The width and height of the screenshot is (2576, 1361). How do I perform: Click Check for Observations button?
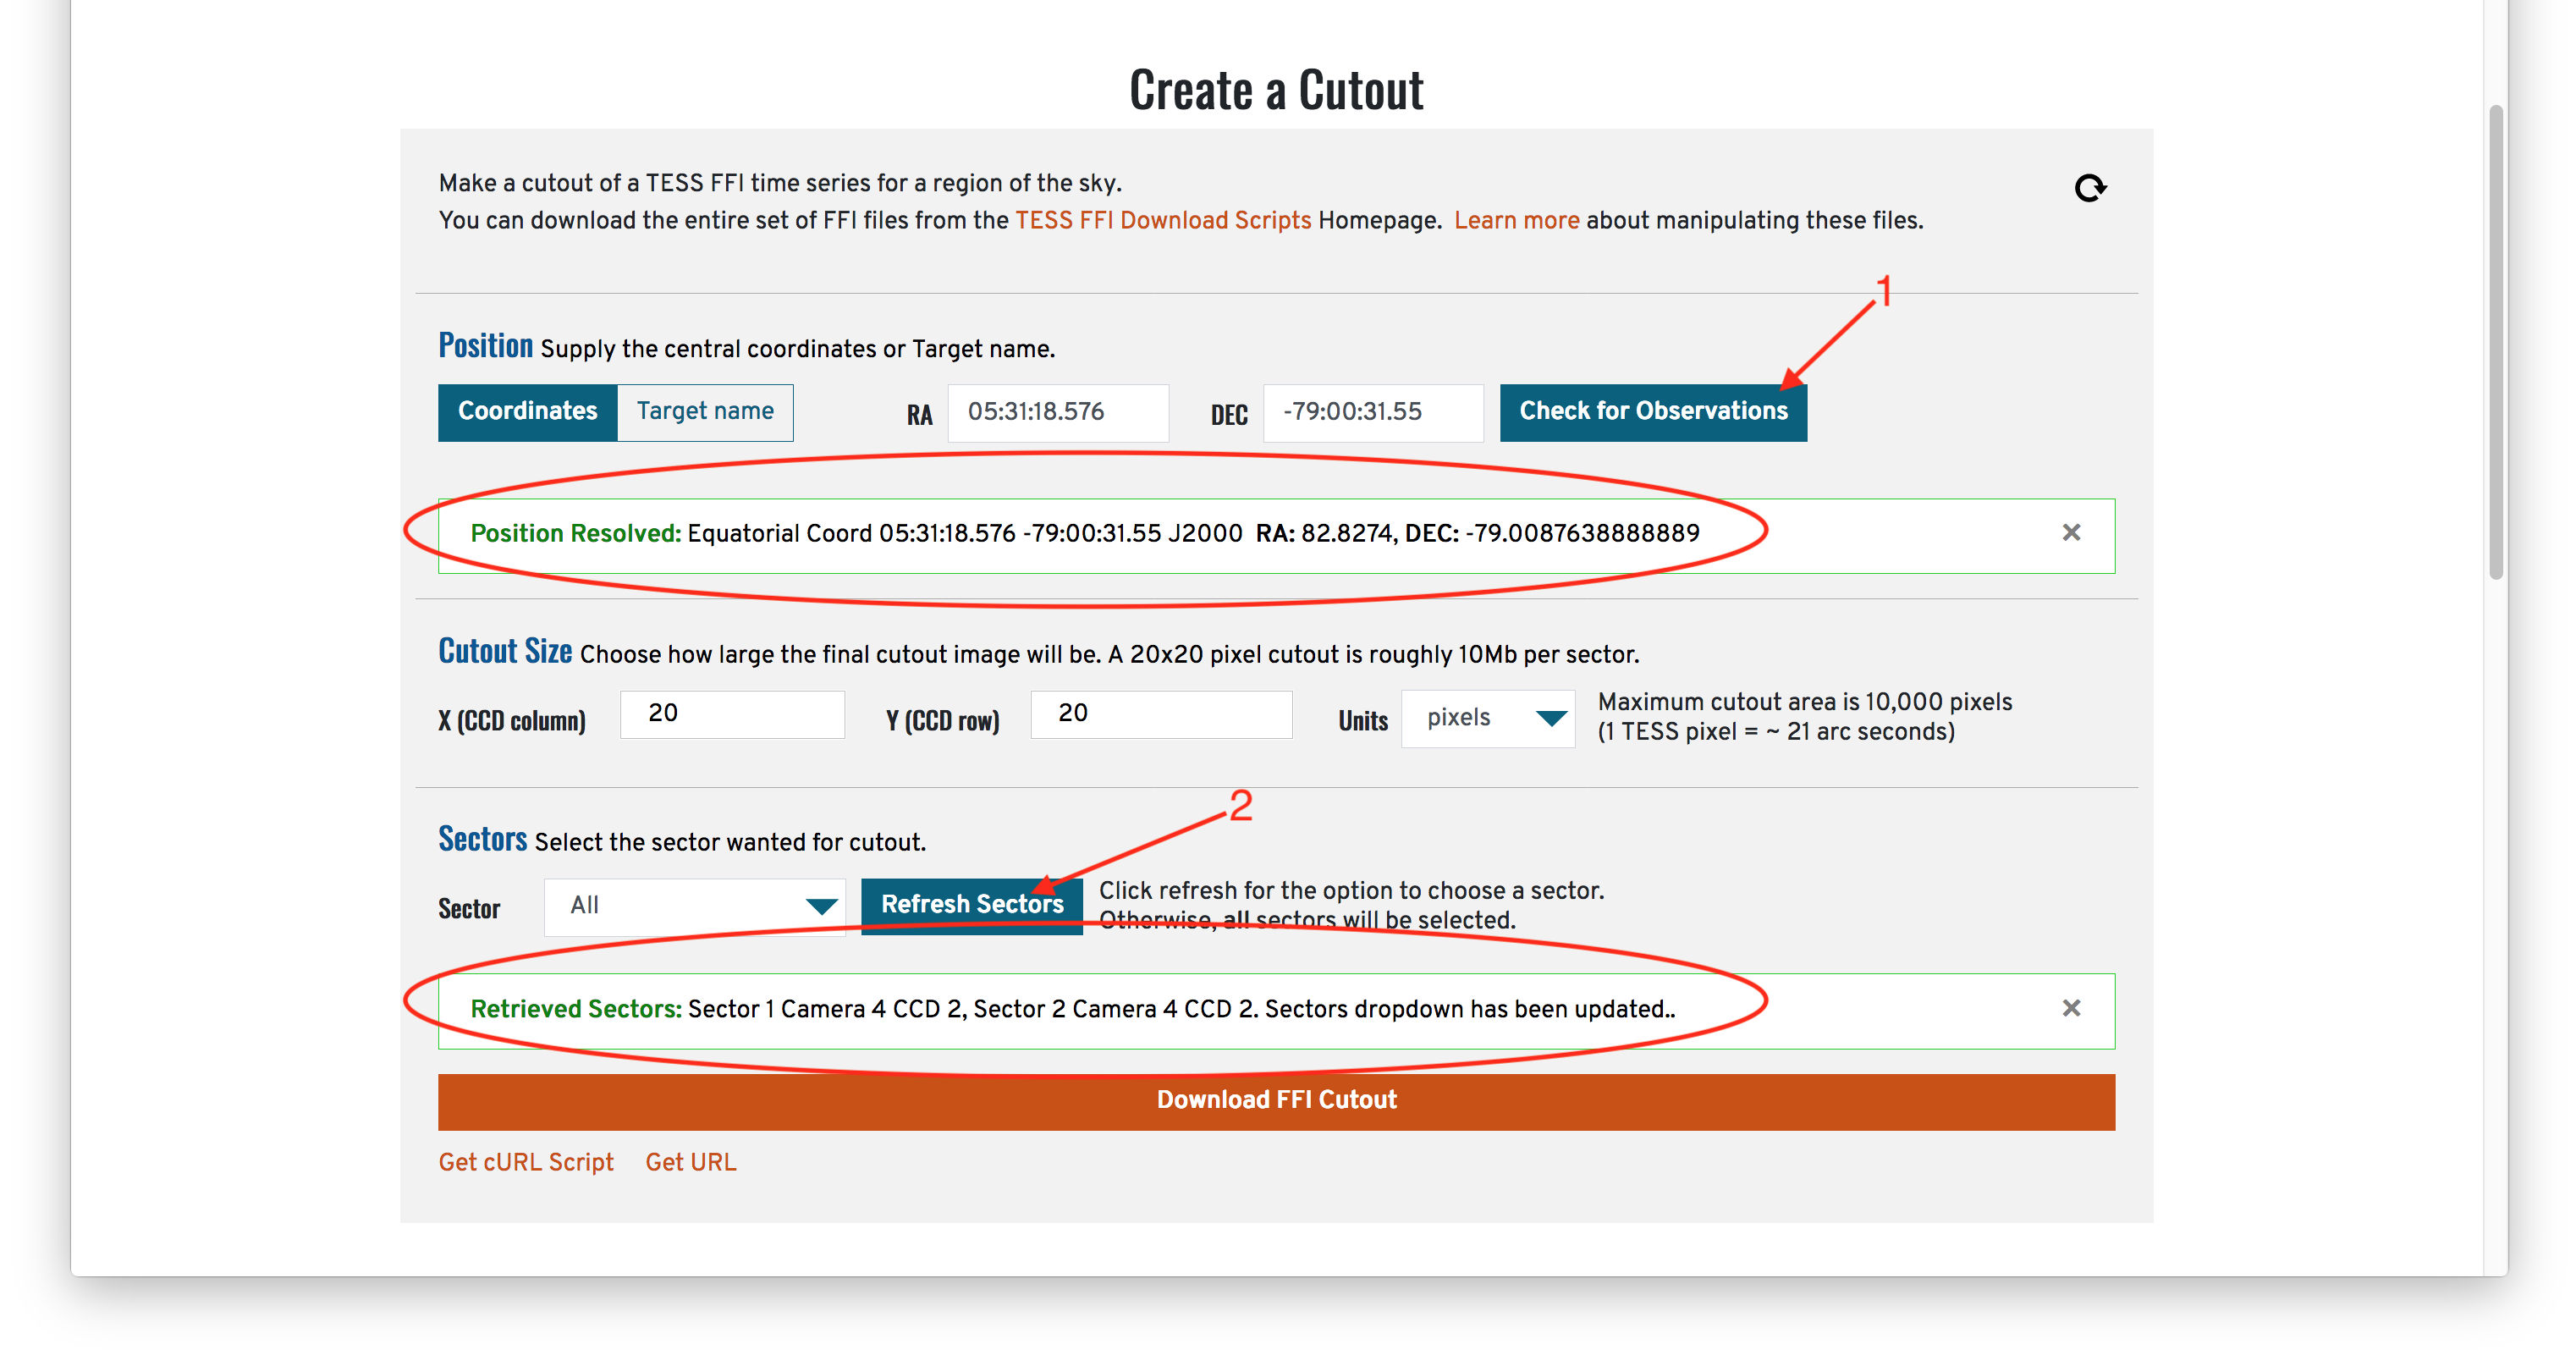(x=1653, y=412)
